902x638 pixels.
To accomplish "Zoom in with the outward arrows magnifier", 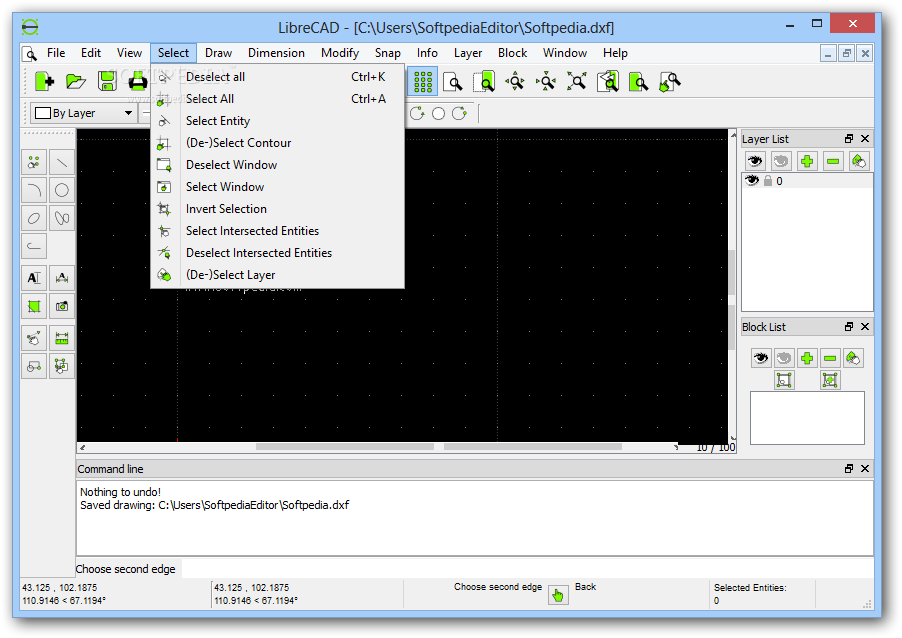I will point(515,82).
